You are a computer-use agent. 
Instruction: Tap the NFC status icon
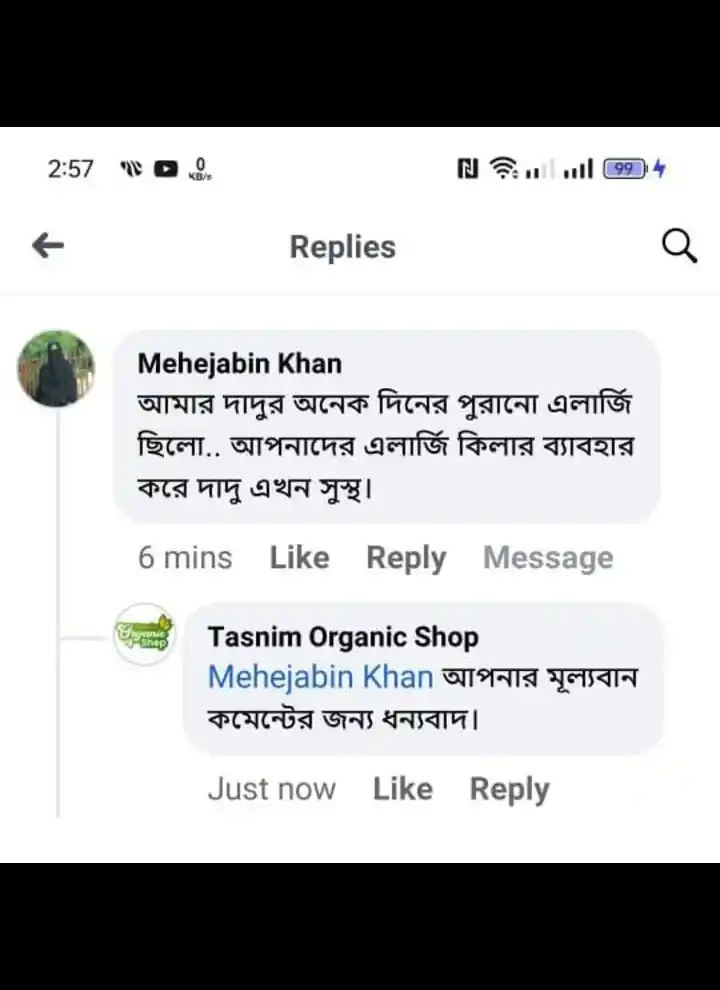pos(467,169)
